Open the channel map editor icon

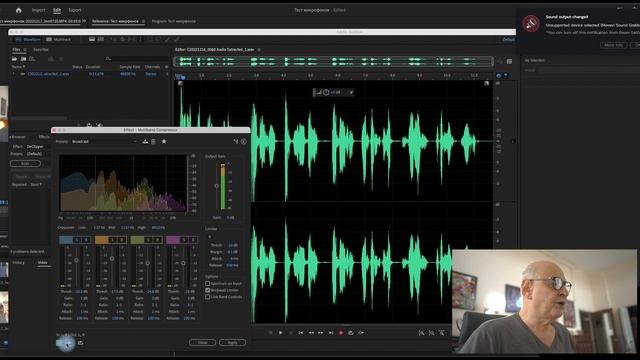236,142
